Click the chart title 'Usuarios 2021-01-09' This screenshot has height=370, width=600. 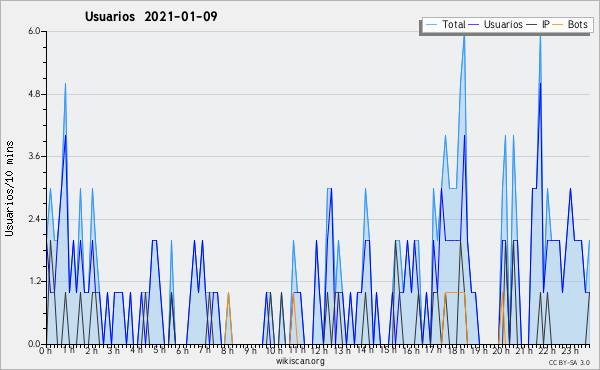[151, 16]
